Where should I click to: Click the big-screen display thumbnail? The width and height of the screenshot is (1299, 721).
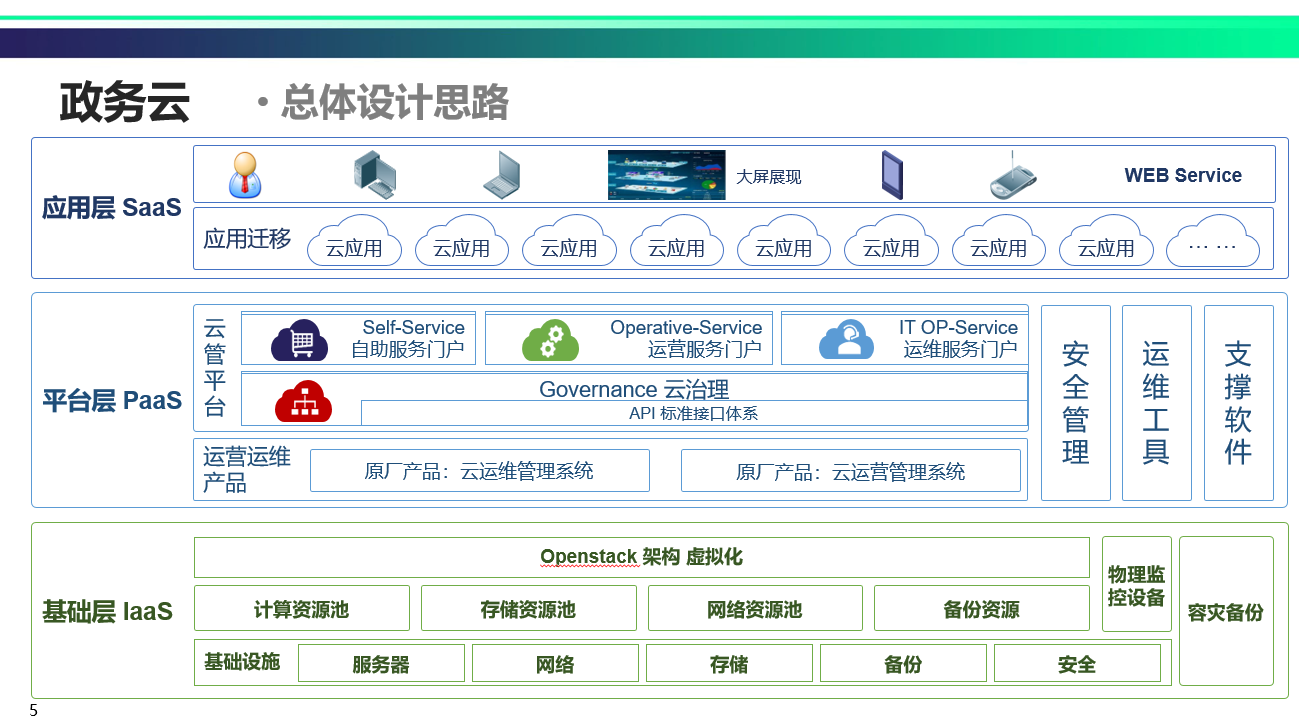tap(667, 175)
